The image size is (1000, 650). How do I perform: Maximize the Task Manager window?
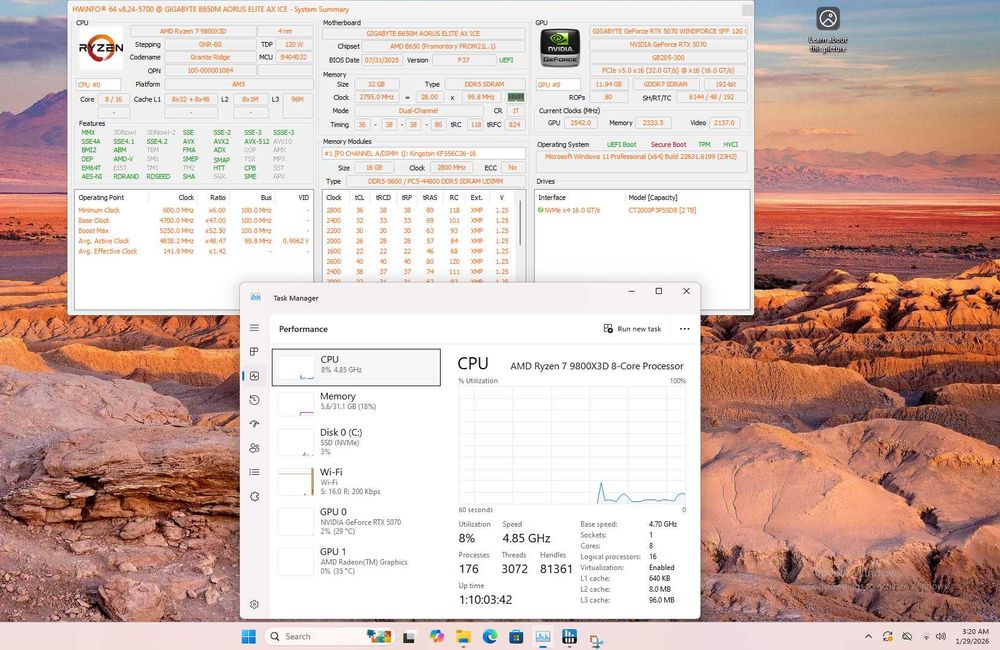click(x=659, y=291)
